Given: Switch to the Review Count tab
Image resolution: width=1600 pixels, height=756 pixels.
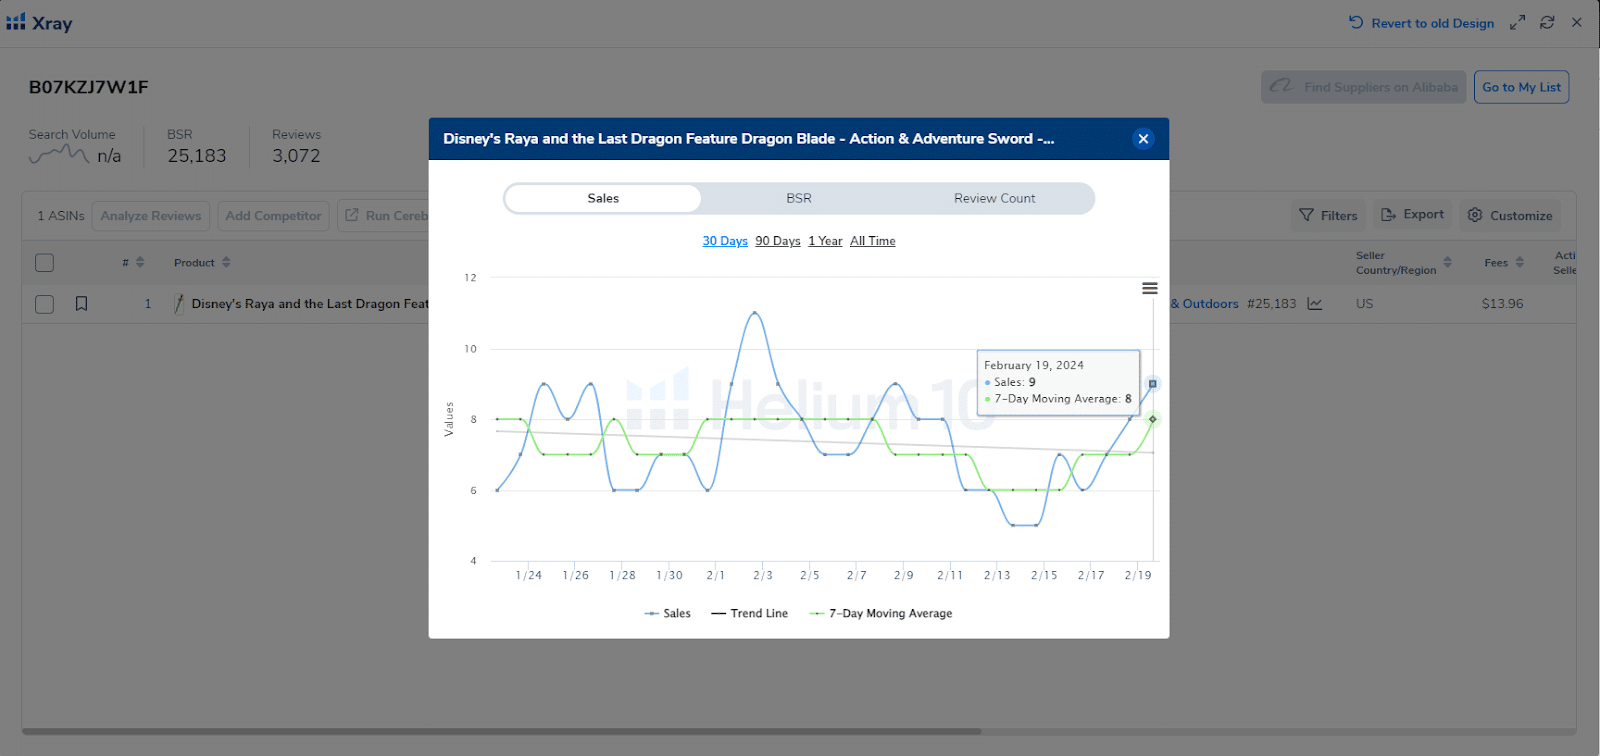Looking at the screenshot, I should coord(994,198).
